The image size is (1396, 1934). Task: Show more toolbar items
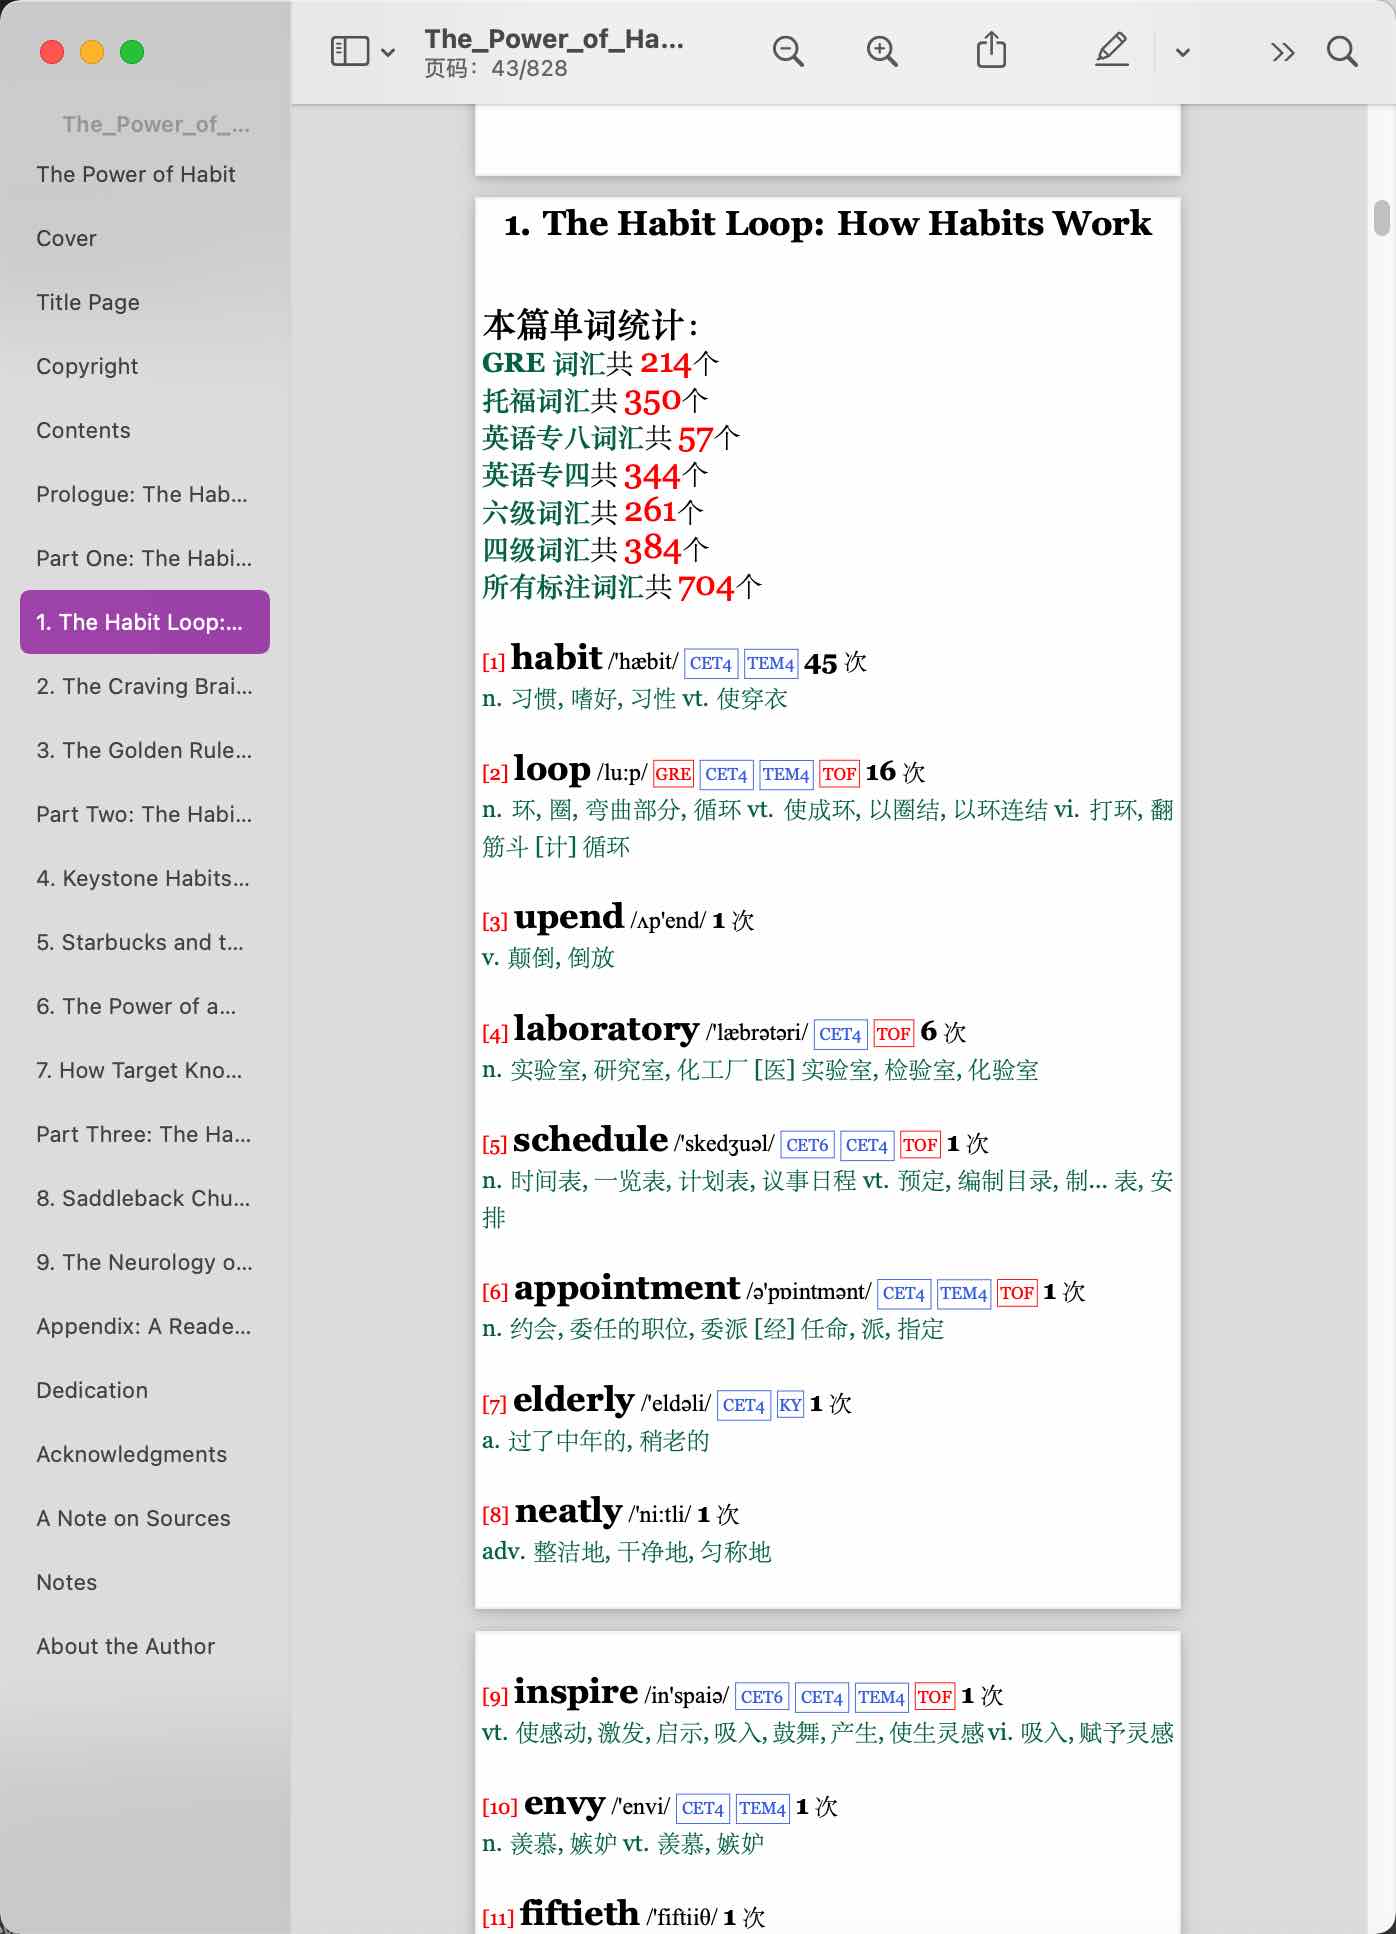pos(1282,52)
